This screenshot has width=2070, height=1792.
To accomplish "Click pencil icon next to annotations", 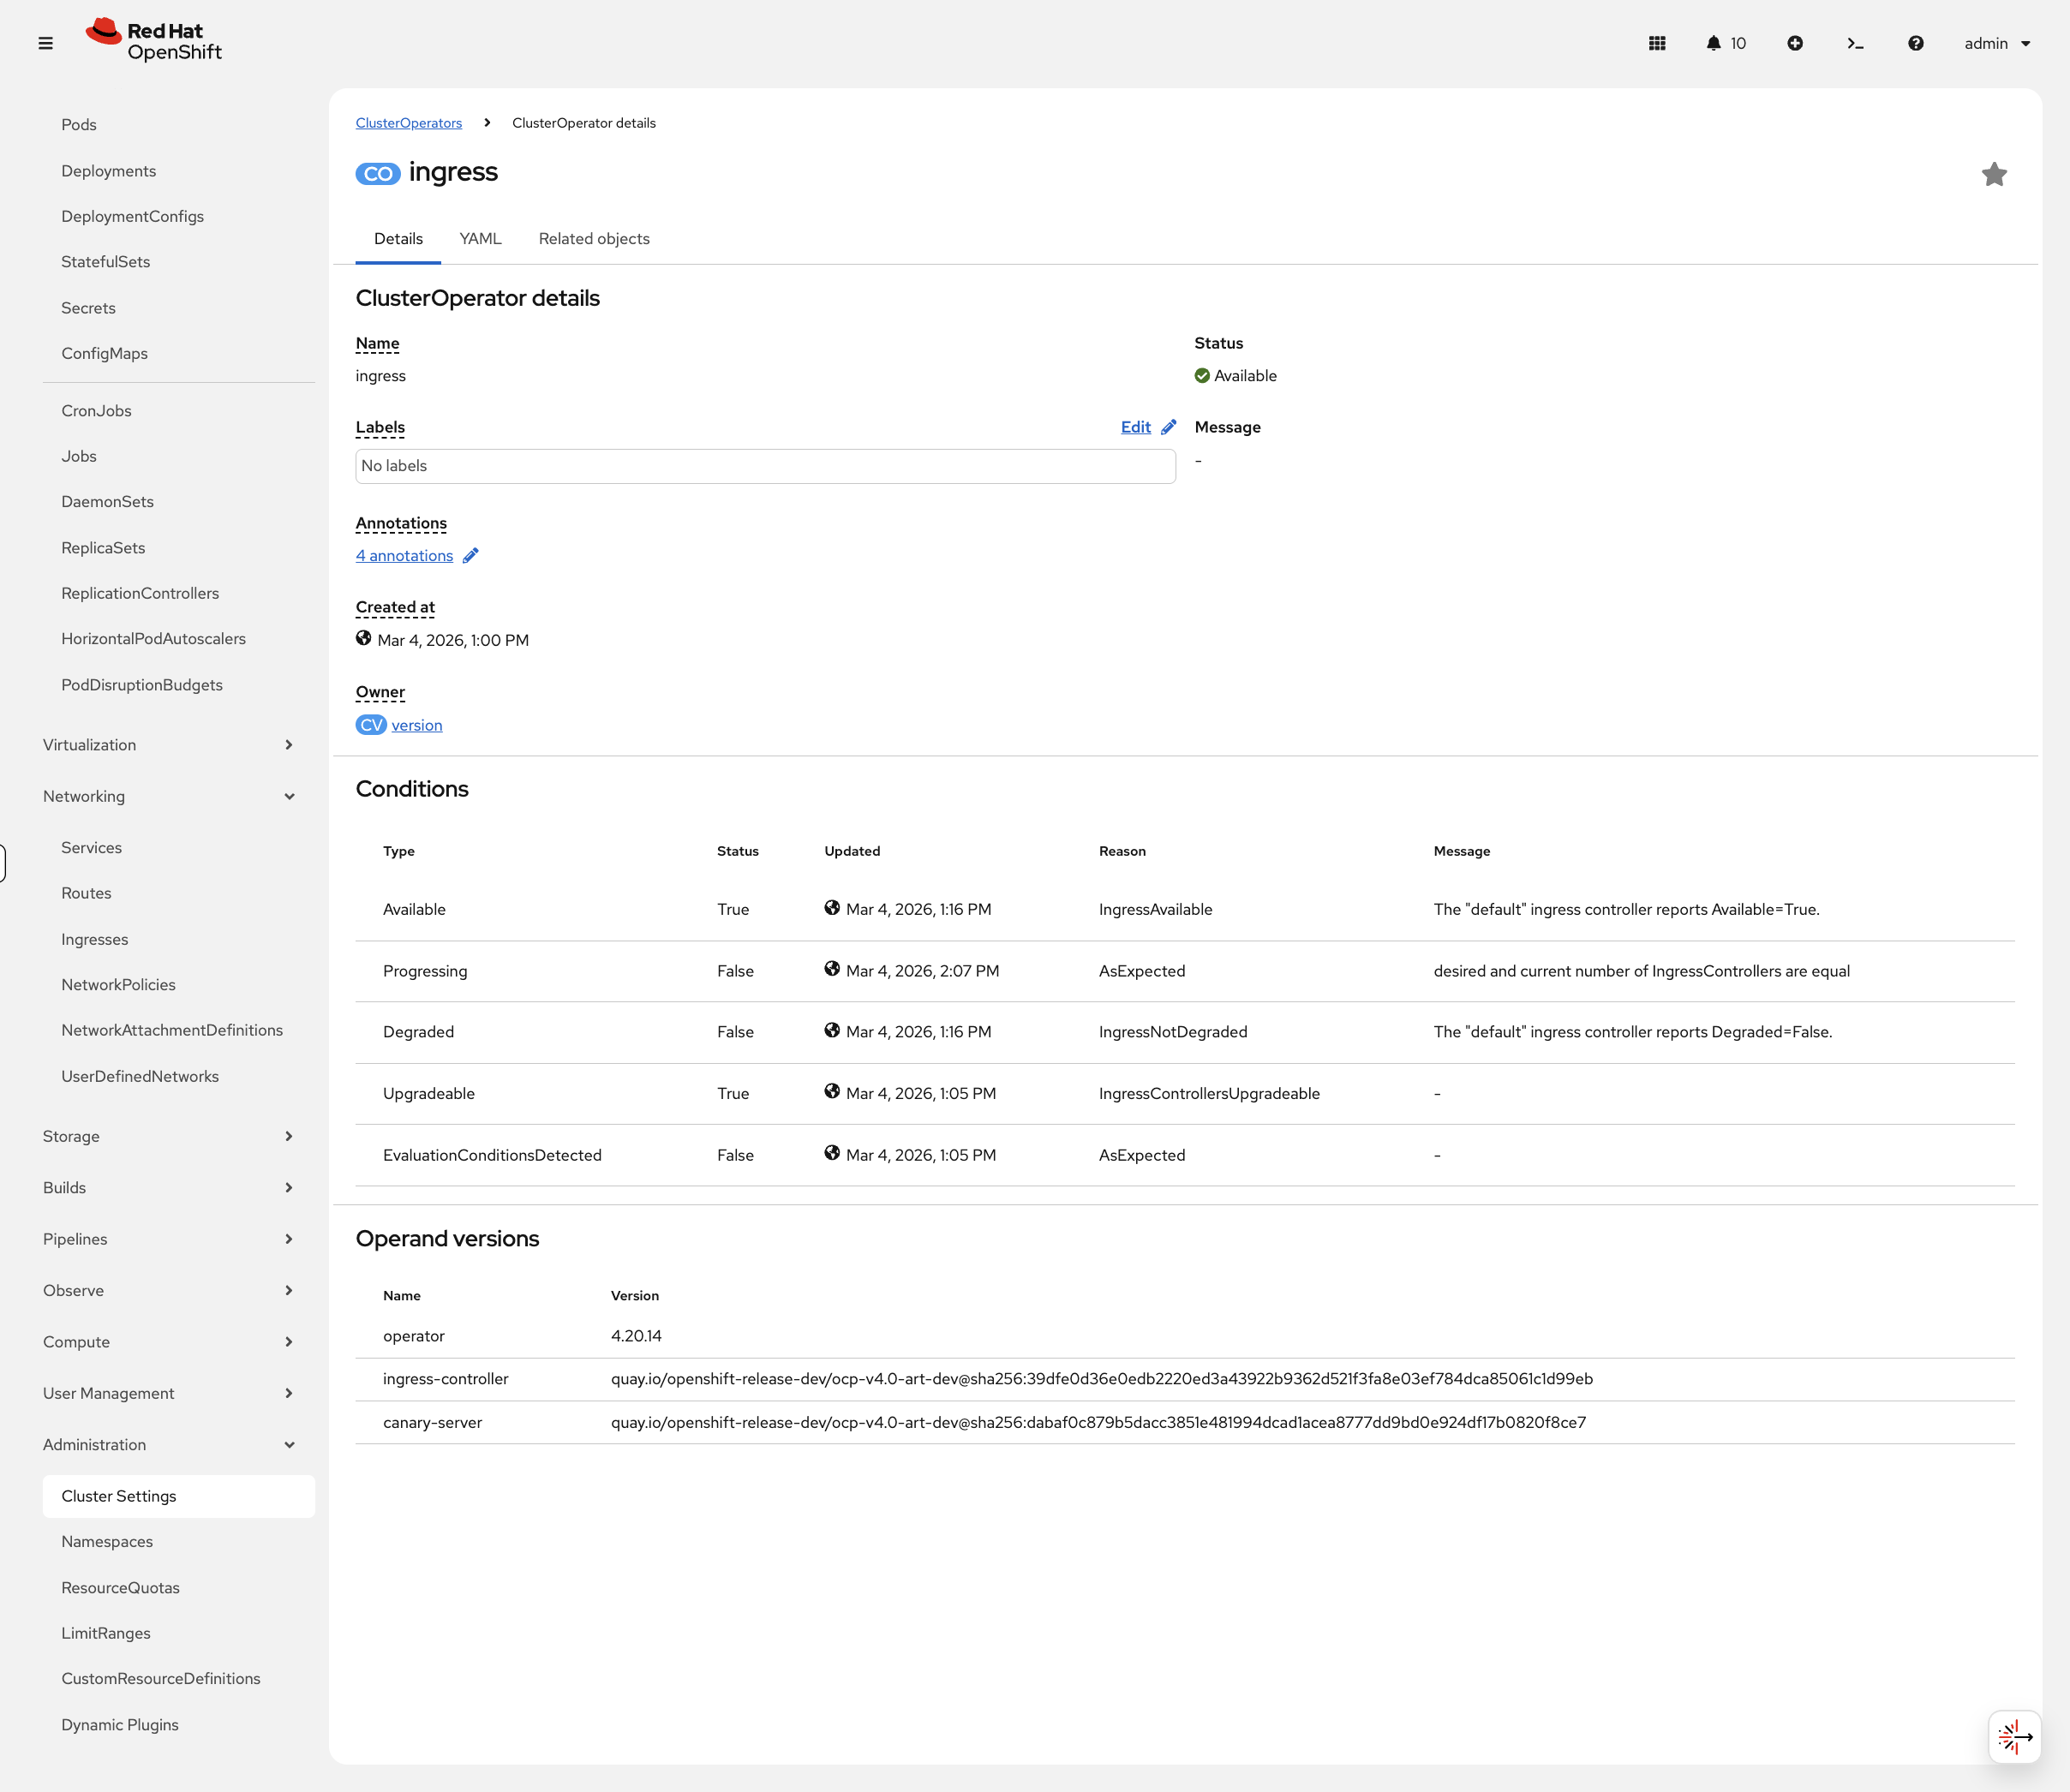I will click(471, 556).
